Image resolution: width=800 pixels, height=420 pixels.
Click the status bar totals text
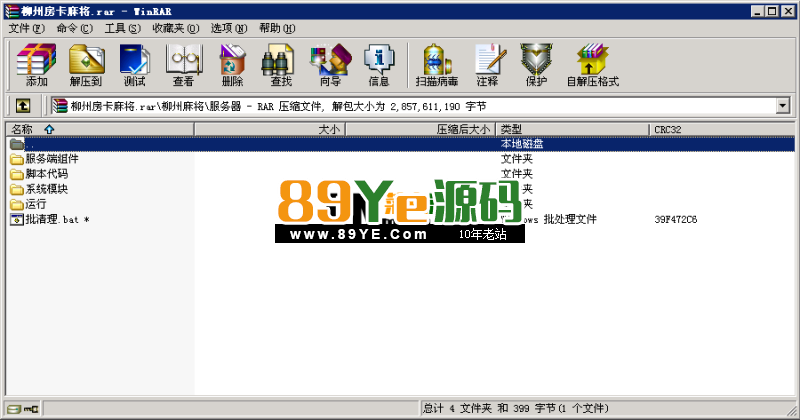(x=515, y=408)
